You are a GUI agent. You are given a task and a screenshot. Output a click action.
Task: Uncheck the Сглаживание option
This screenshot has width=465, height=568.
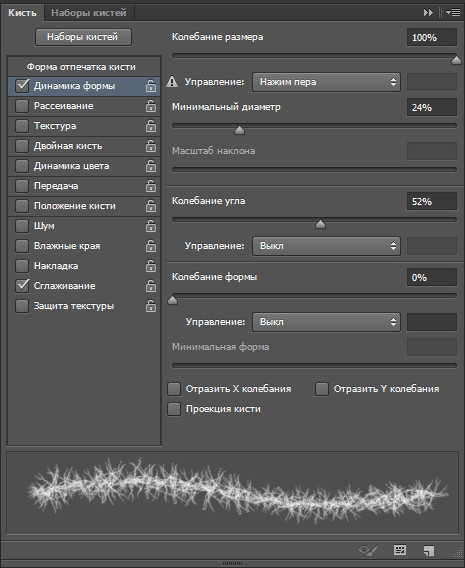[22, 286]
